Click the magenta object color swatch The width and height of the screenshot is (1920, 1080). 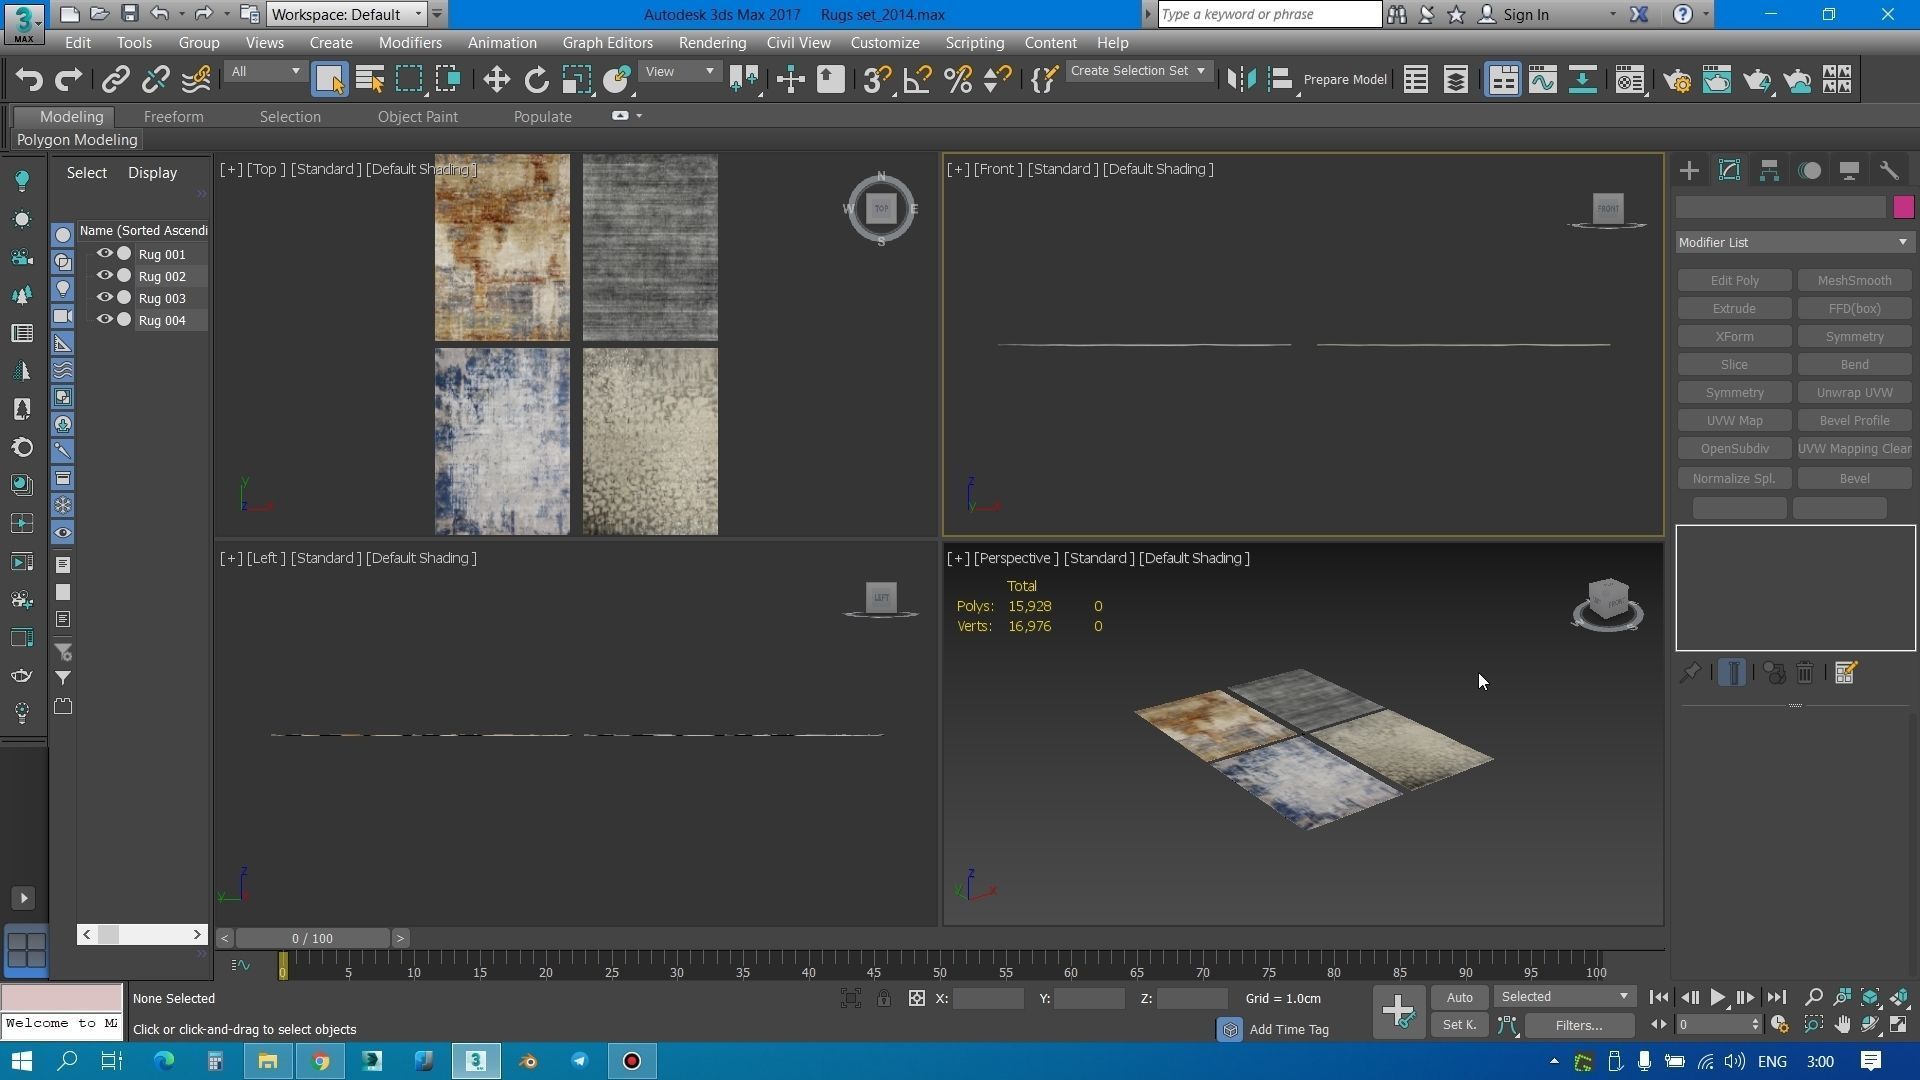[1903, 207]
